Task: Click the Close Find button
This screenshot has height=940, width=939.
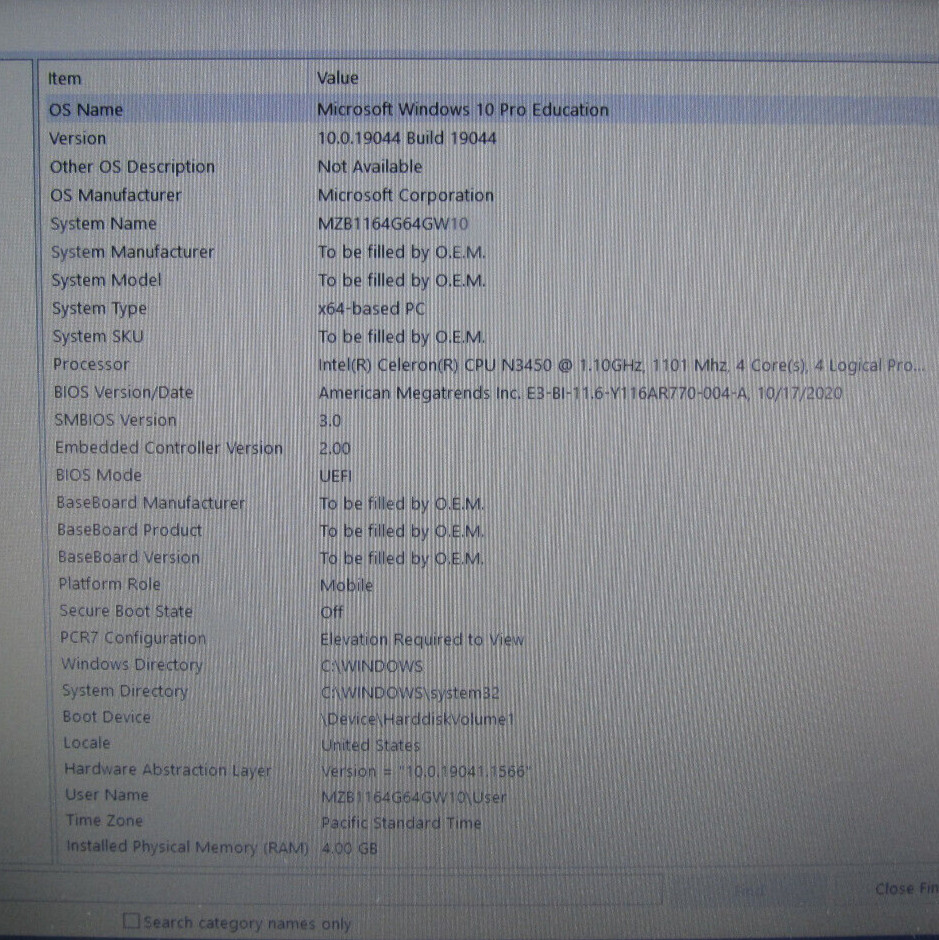Action: 907,888
